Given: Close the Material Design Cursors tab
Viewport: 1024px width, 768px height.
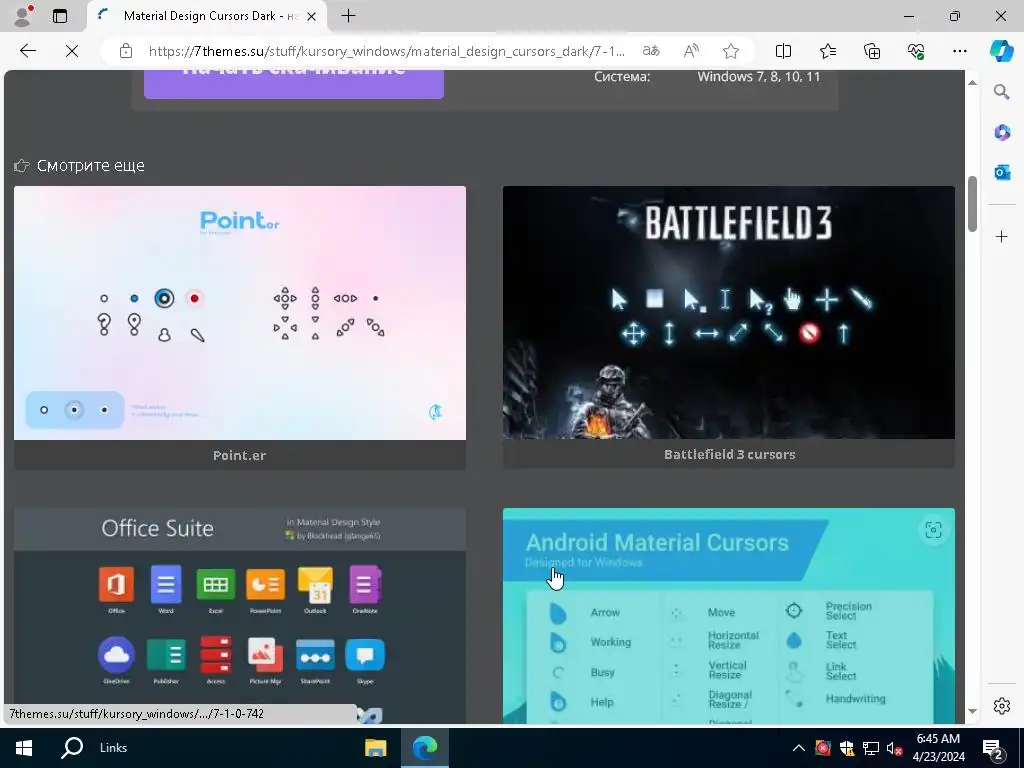Looking at the screenshot, I should [x=312, y=16].
